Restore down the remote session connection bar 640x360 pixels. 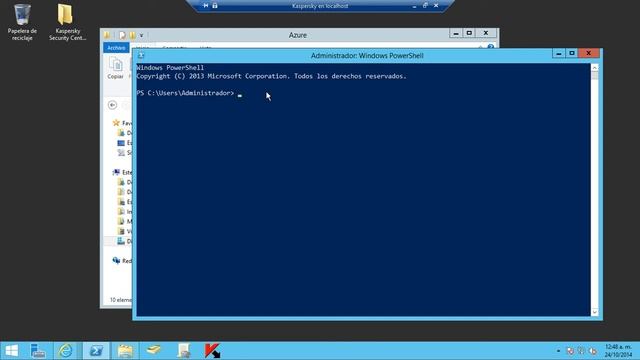pyautogui.click(x=425, y=5)
